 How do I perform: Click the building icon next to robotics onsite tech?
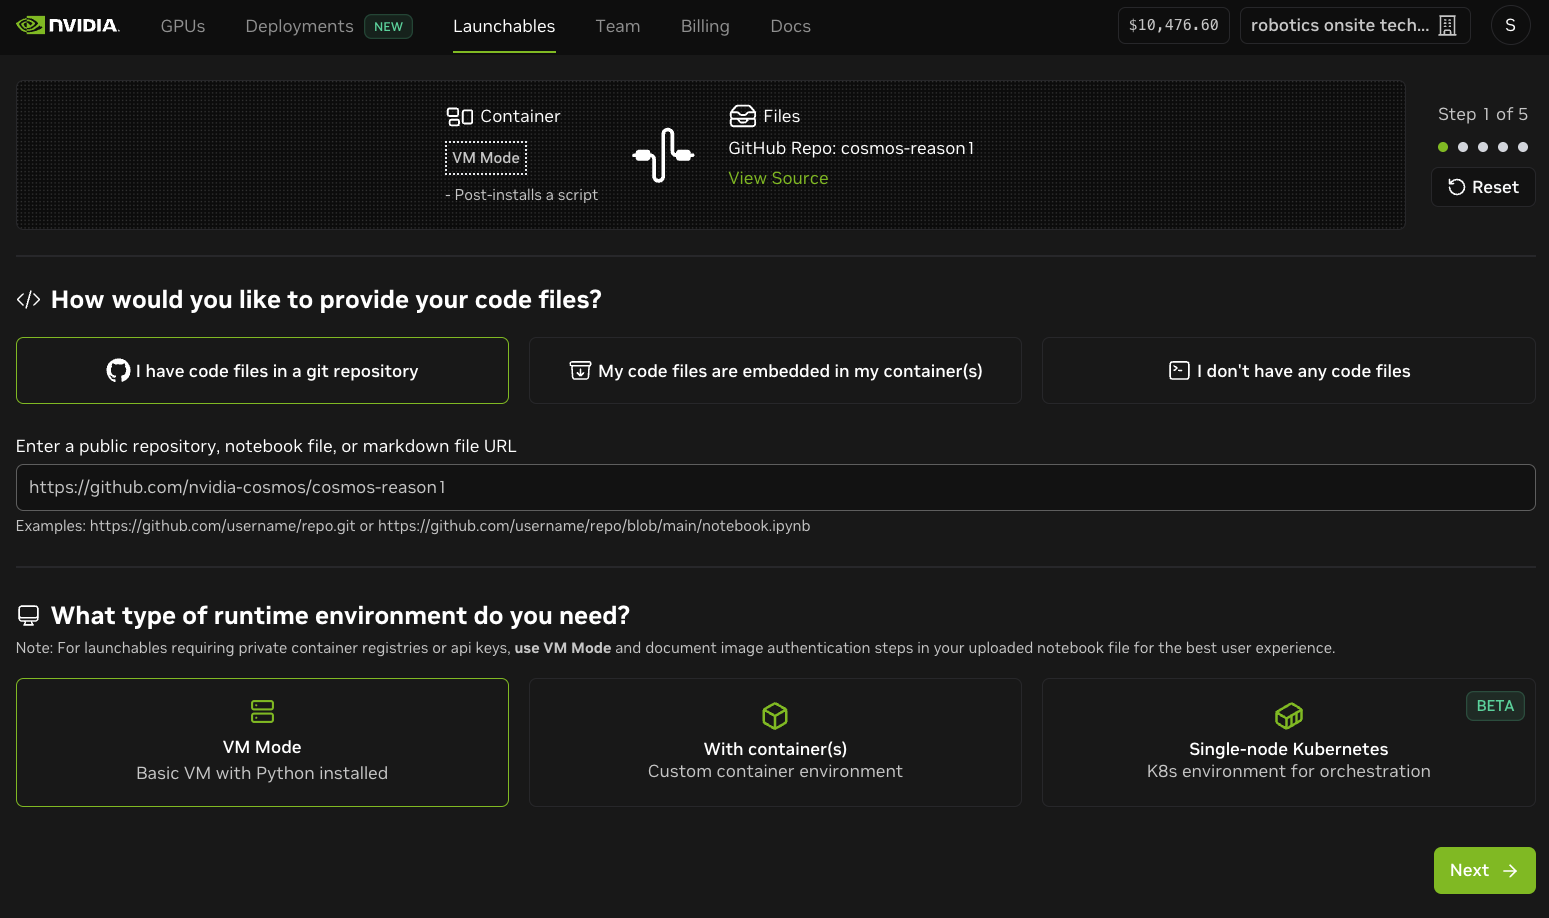(x=1447, y=25)
